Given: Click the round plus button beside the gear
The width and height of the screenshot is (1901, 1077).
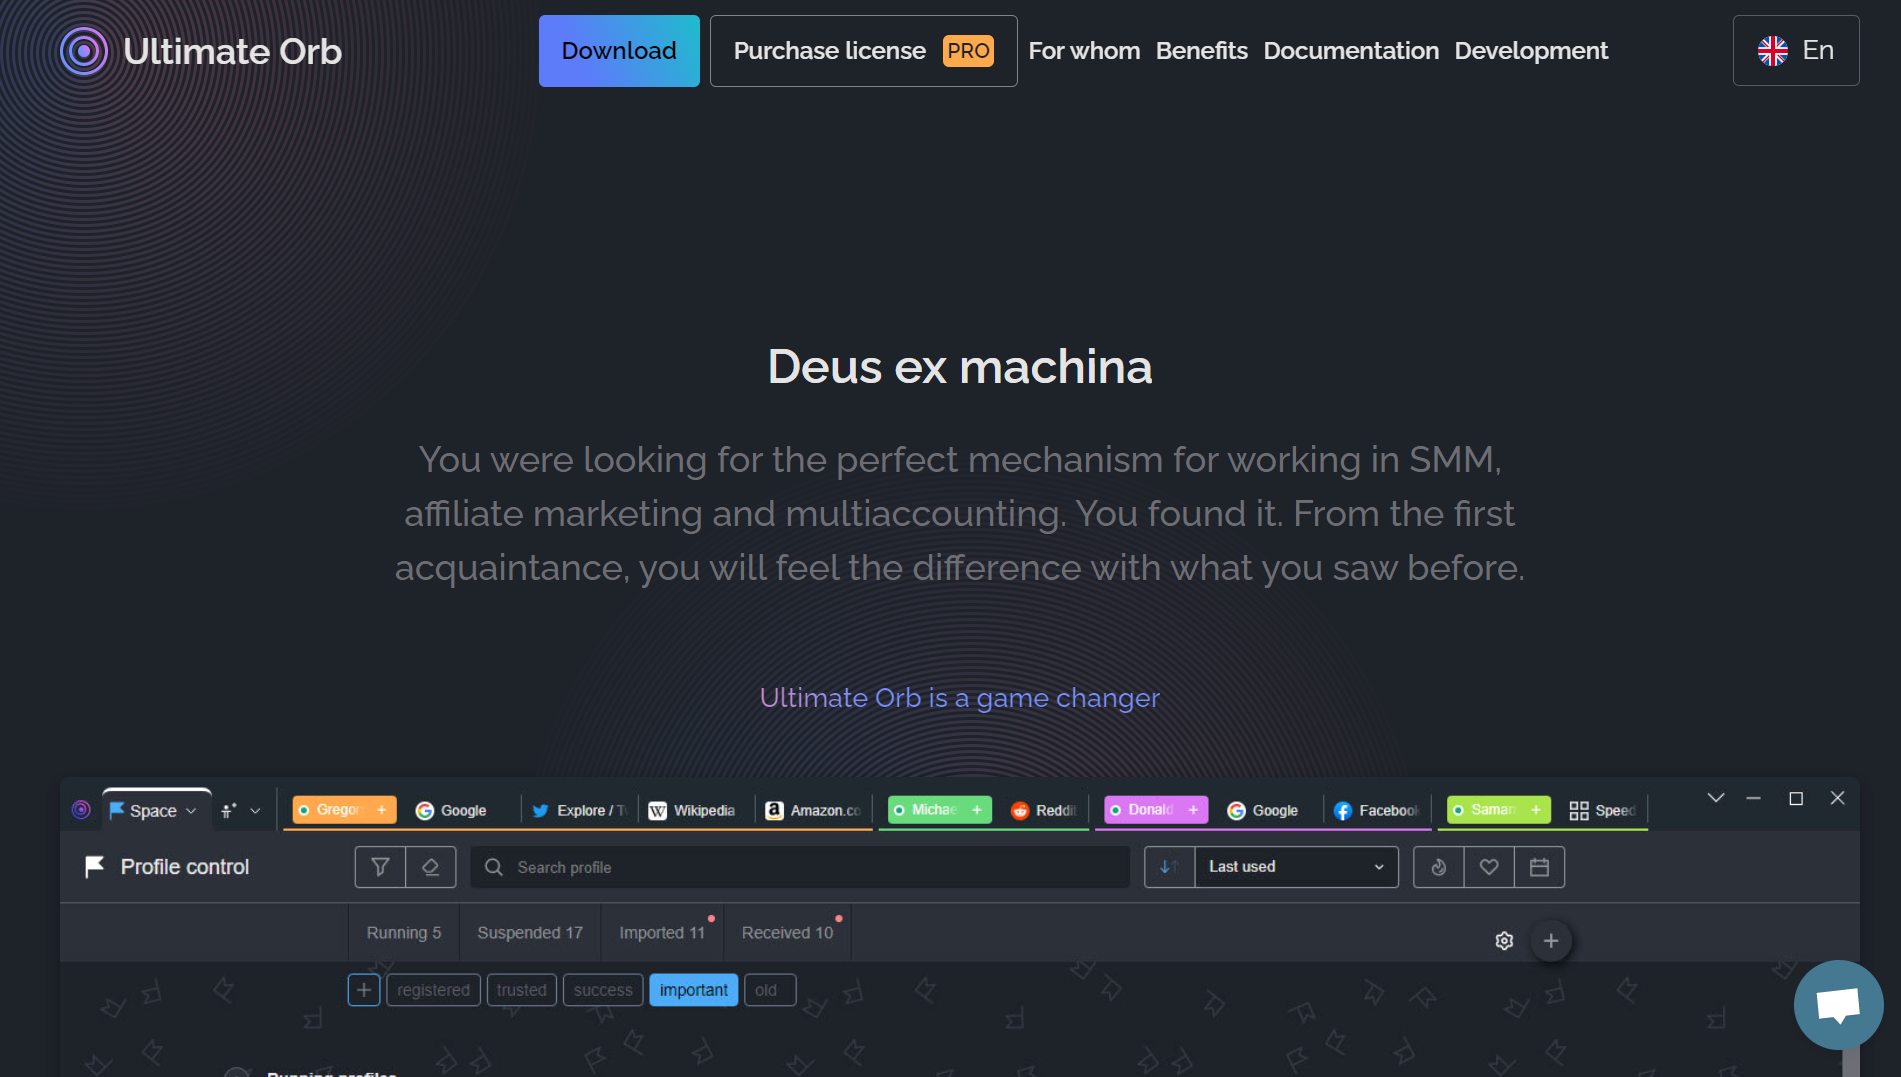Looking at the screenshot, I should [1551, 941].
